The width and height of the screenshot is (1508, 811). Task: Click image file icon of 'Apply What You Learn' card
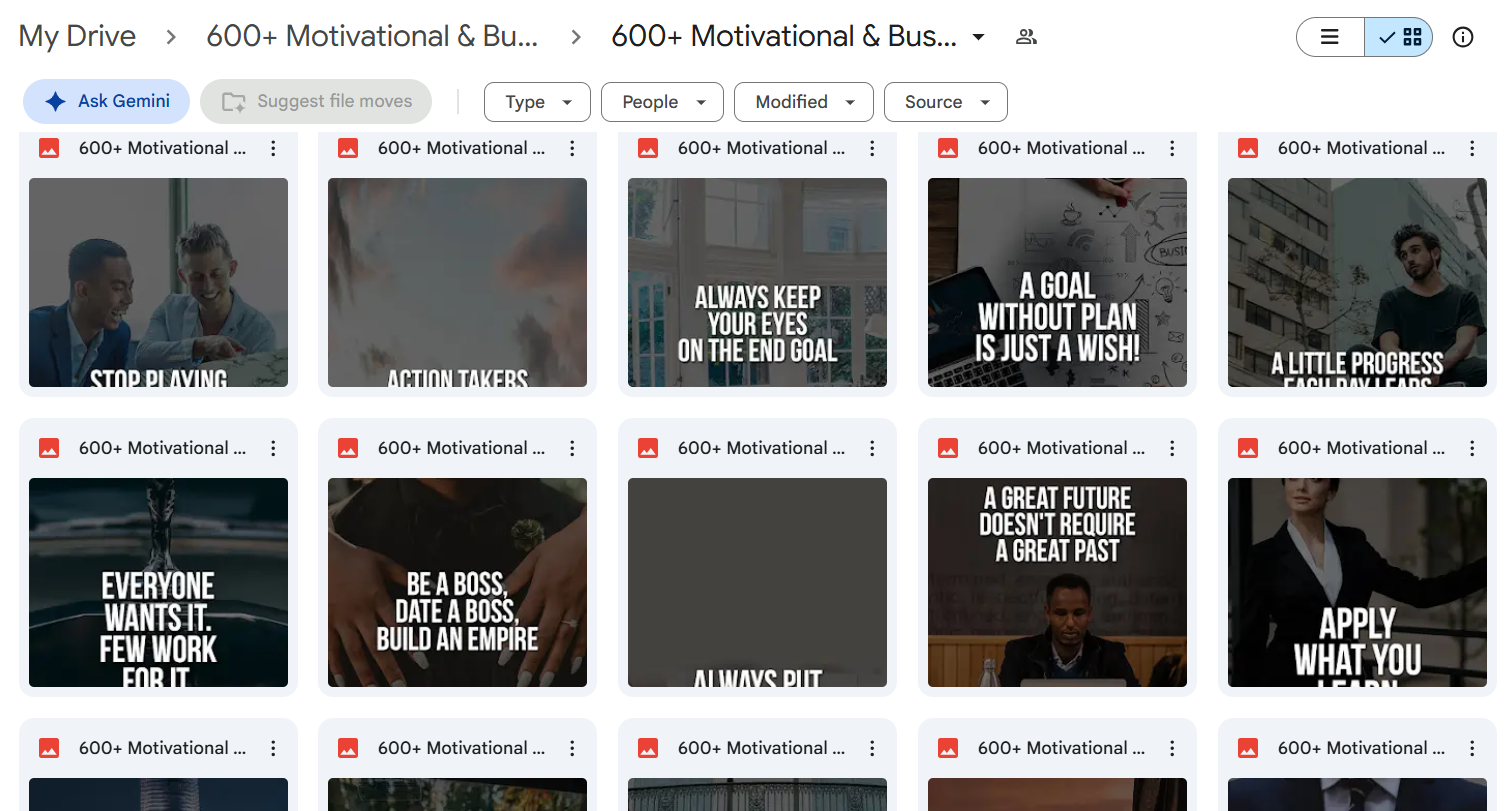tap(1248, 449)
